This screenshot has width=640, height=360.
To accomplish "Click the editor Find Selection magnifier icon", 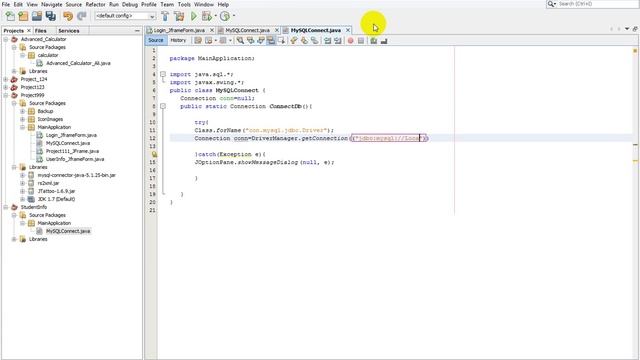I will pos(240,40).
